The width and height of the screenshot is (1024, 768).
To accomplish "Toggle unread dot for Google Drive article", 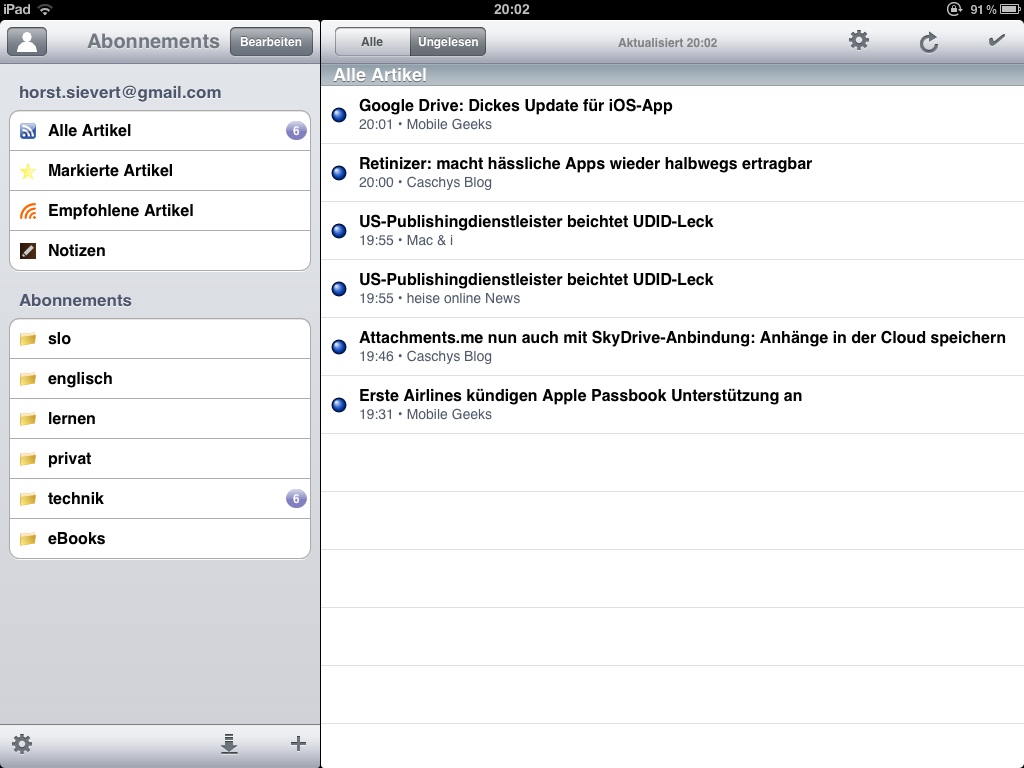I will tap(339, 116).
